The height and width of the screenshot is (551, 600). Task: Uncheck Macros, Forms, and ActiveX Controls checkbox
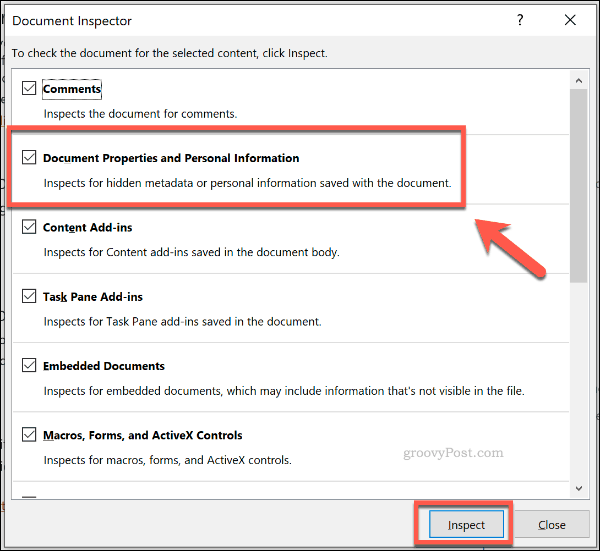tap(29, 434)
